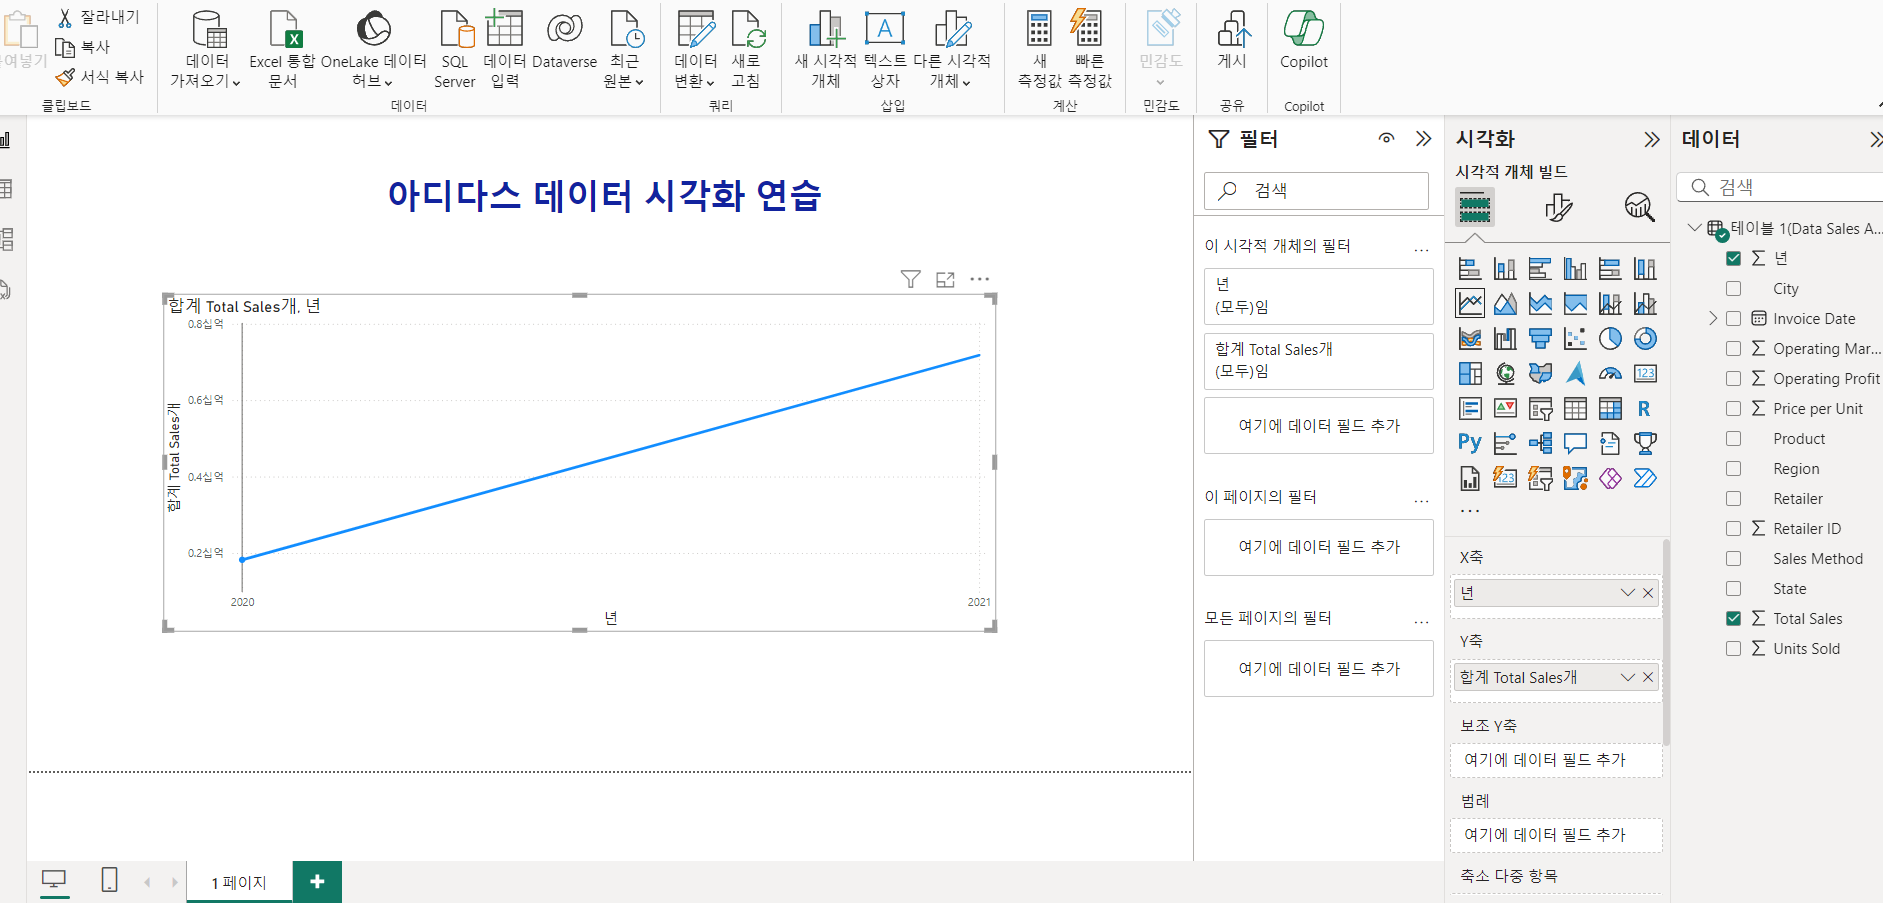
Task: Pick the pie chart visualization
Action: pyautogui.click(x=1610, y=338)
